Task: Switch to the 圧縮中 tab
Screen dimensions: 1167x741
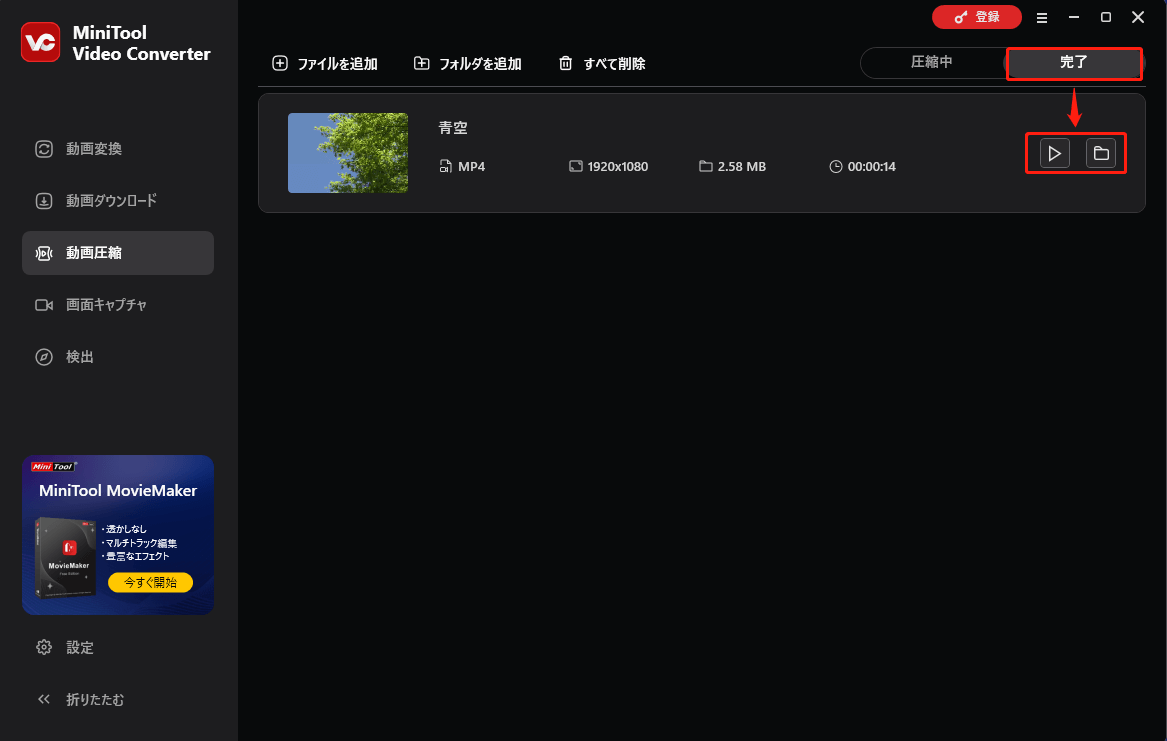Action: pyautogui.click(x=932, y=62)
